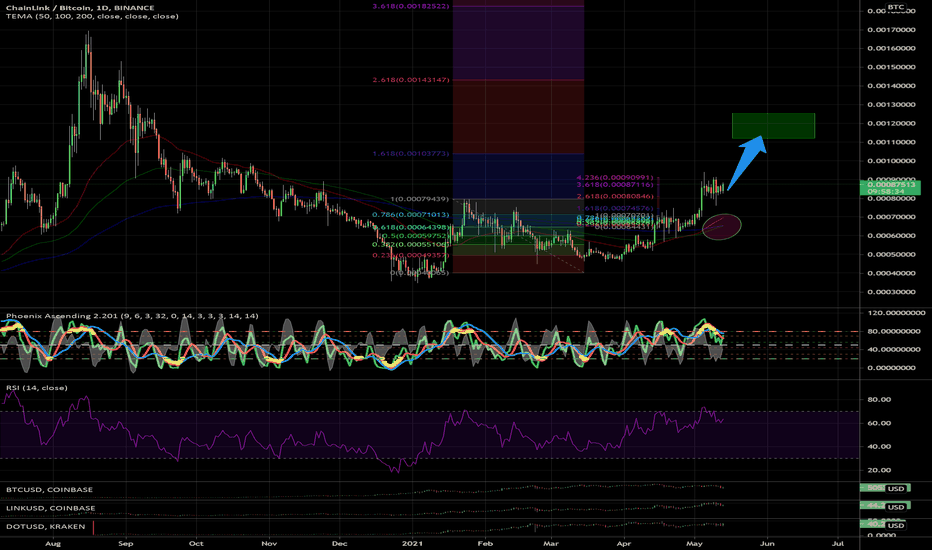Select the ellipse drawing near moving averages
The width and height of the screenshot is (932, 550).
click(722, 227)
